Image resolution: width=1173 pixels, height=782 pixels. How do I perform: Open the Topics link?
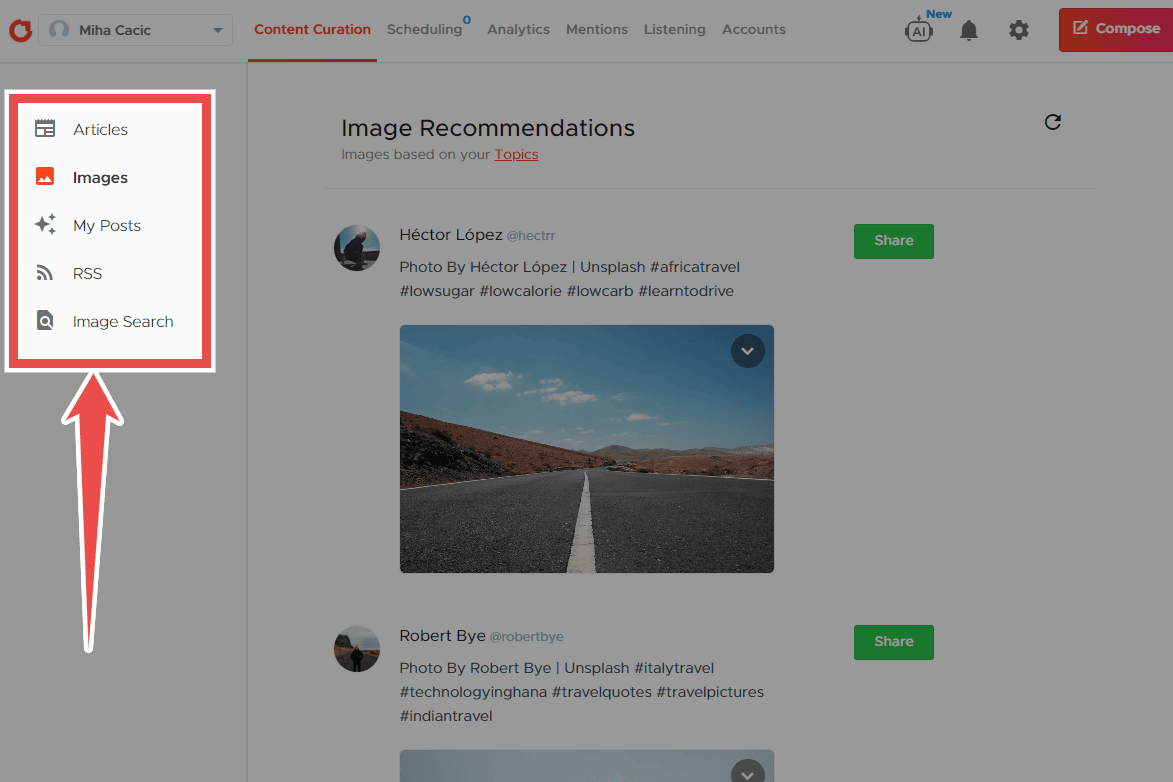tap(516, 154)
